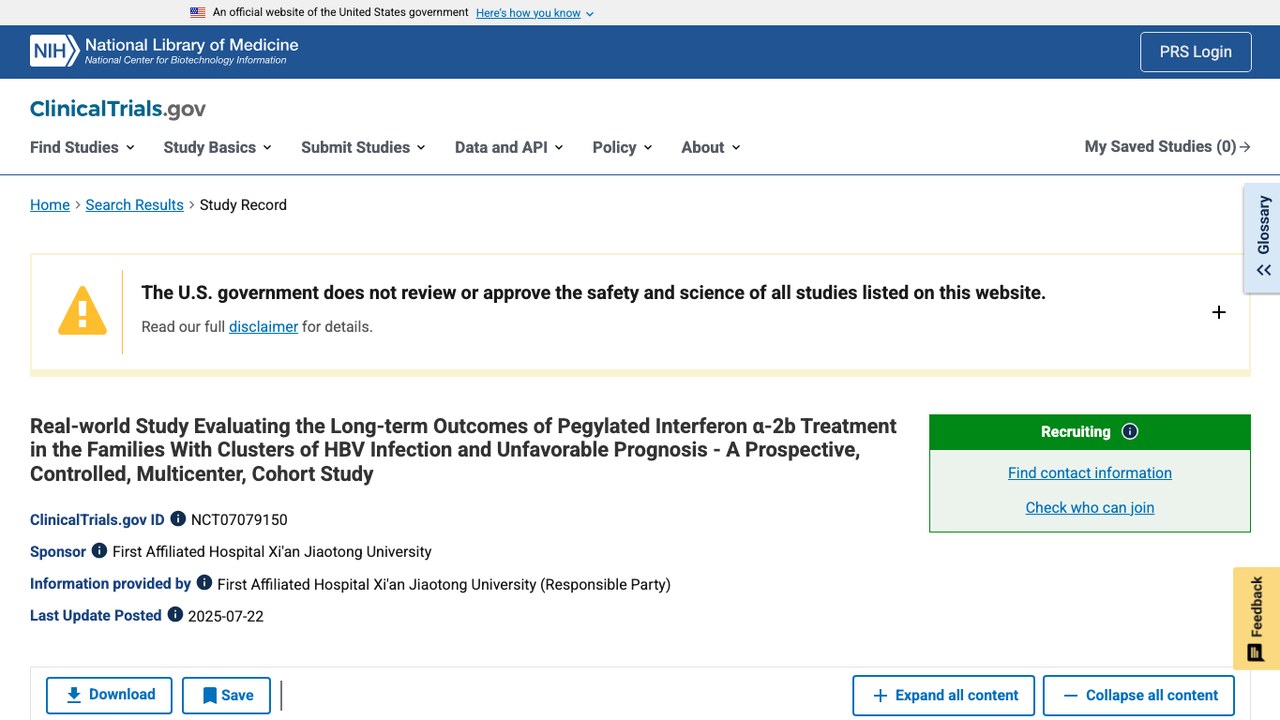Viewport: 1280px width, 720px height.
Task: Go to Home breadcrumb link
Action: (50, 205)
